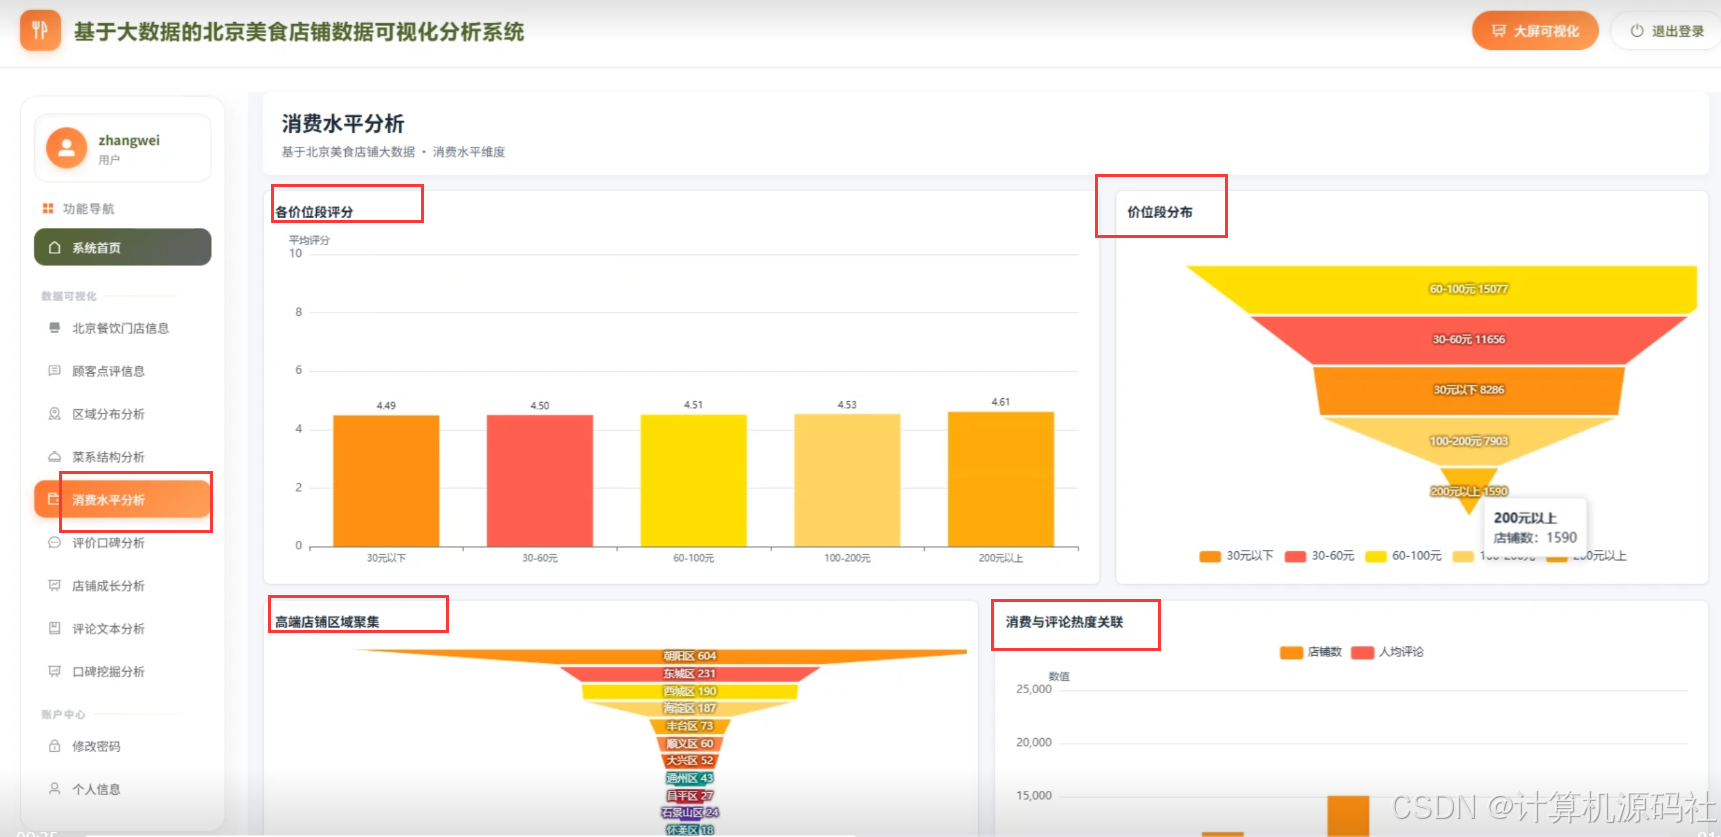This screenshot has width=1721, height=837.
Task: Select 菜系结构分析 in the sidebar
Action: [x=122, y=457]
